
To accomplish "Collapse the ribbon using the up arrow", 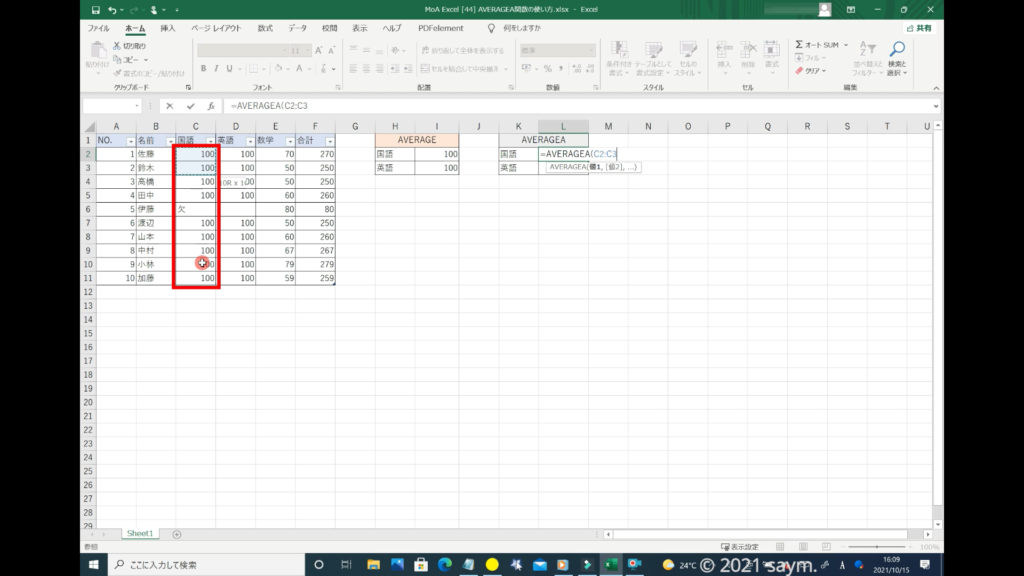I will (x=936, y=88).
